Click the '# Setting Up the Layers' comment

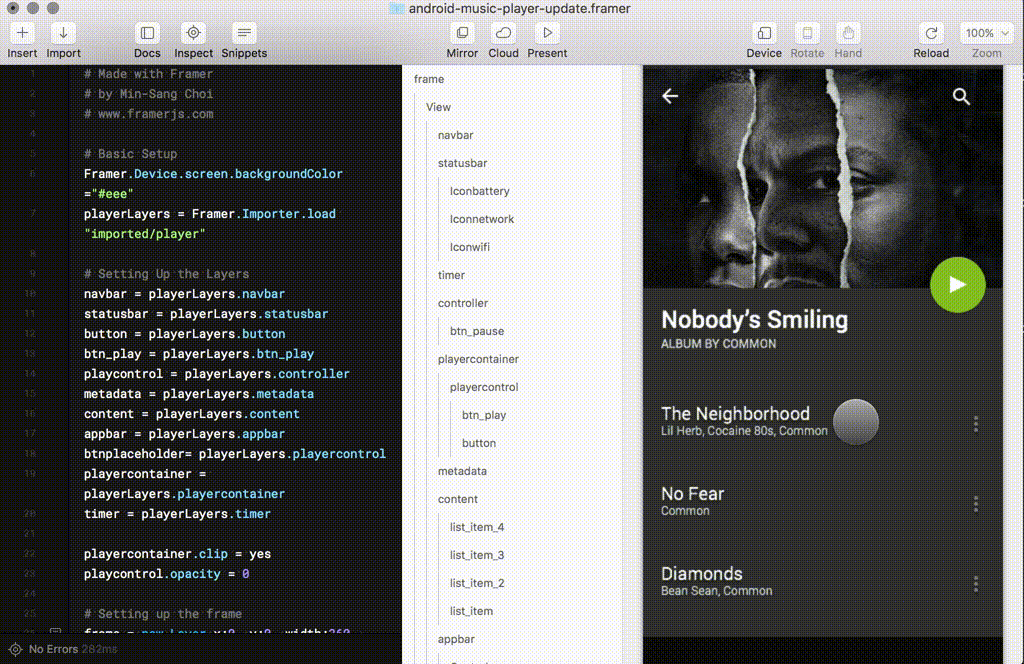pos(167,274)
